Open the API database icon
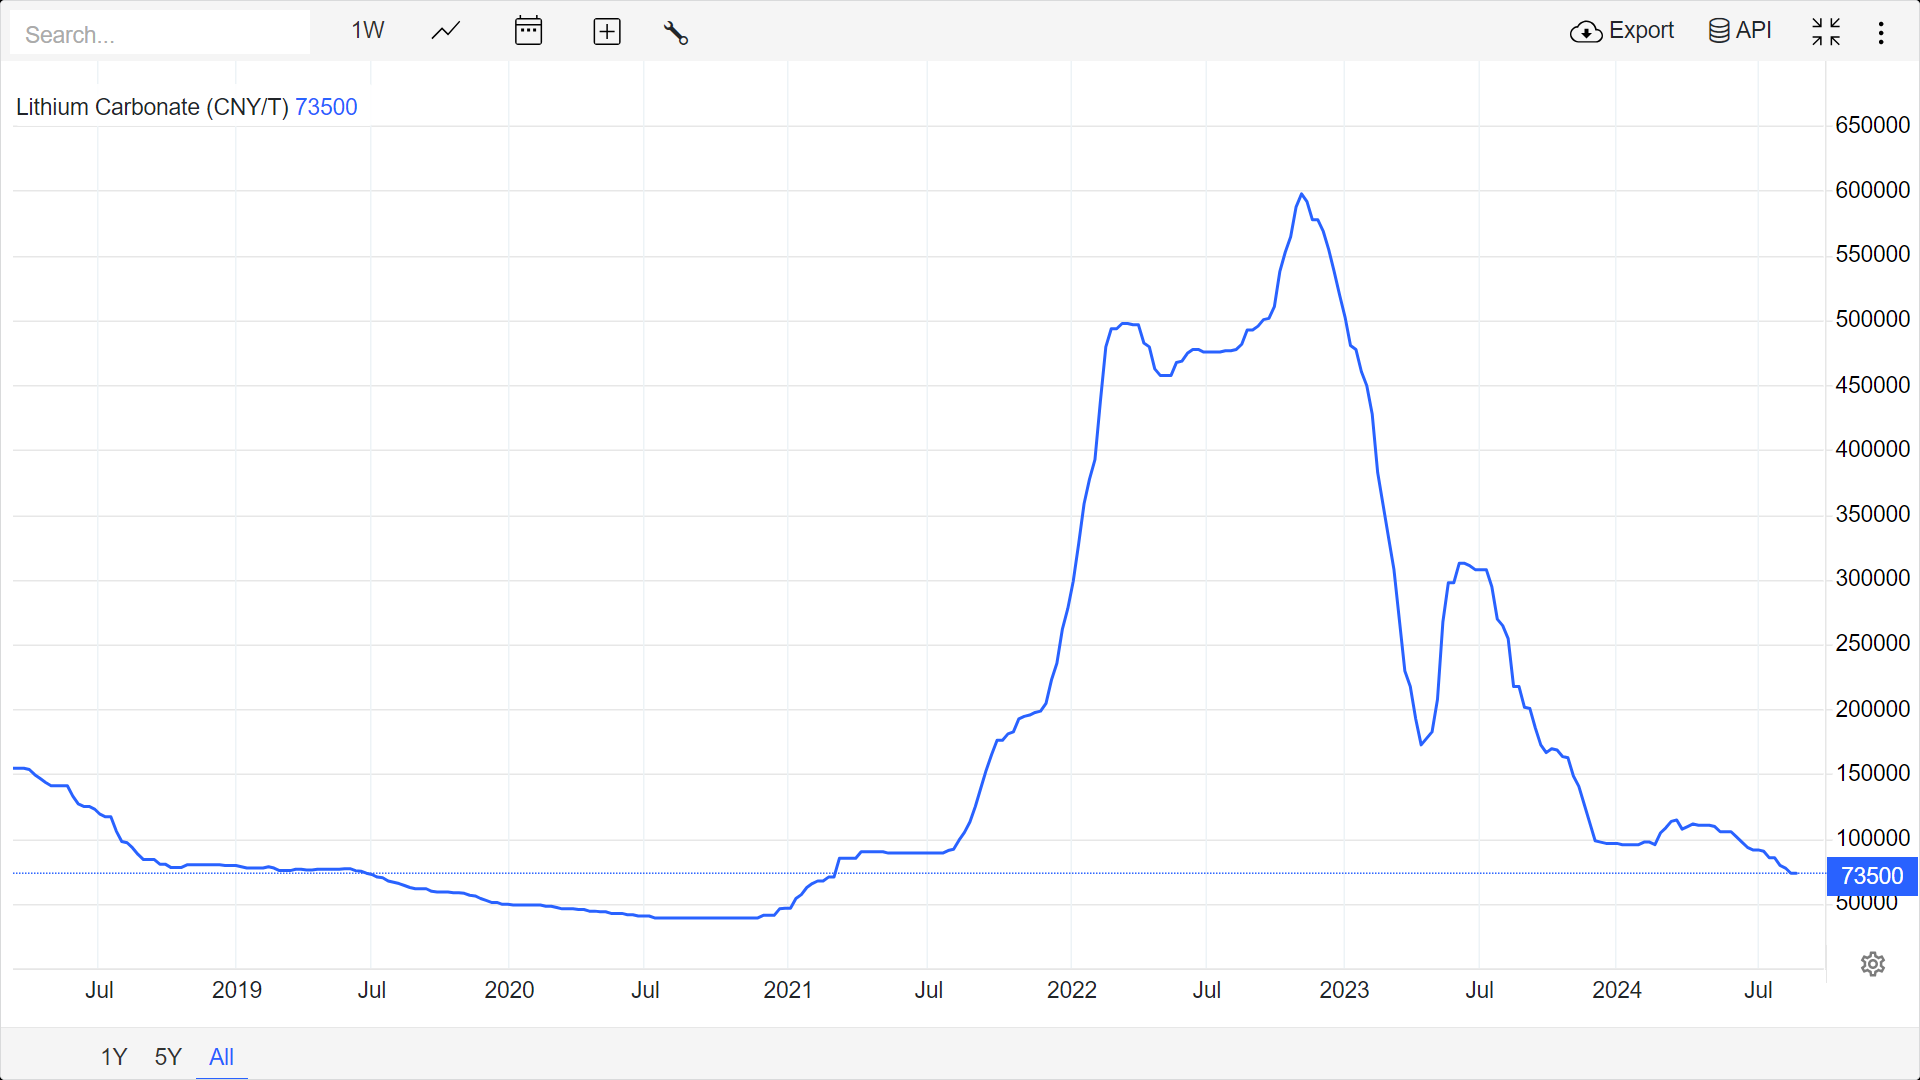The width and height of the screenshot is (1920, 1080). (1718, 31)
